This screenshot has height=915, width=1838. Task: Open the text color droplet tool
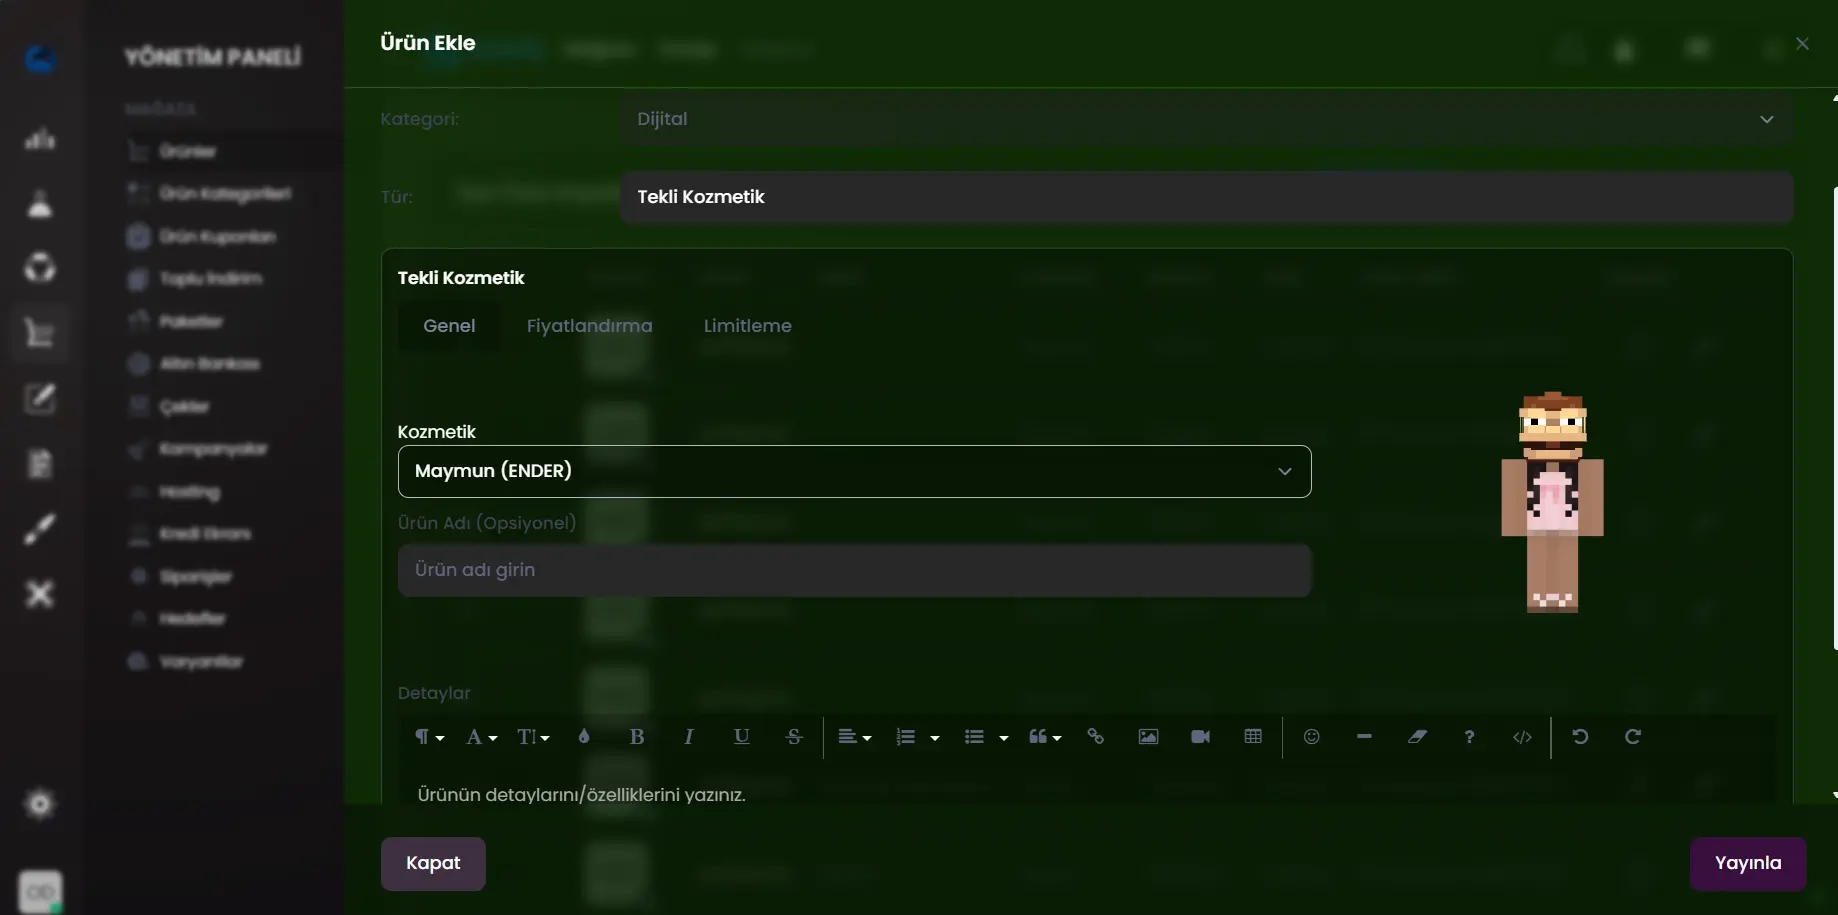coord(584,737)
